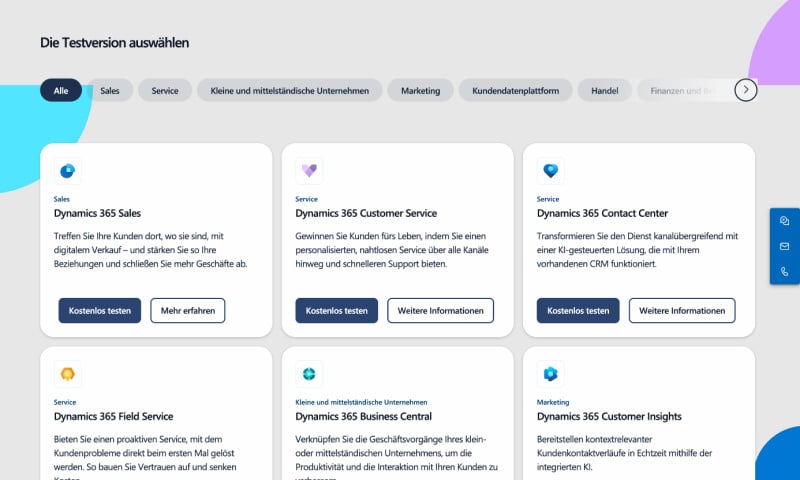This screenshot has width=800, height=480.
Task: Select the Handel filter chip
Action: [604, 90]
